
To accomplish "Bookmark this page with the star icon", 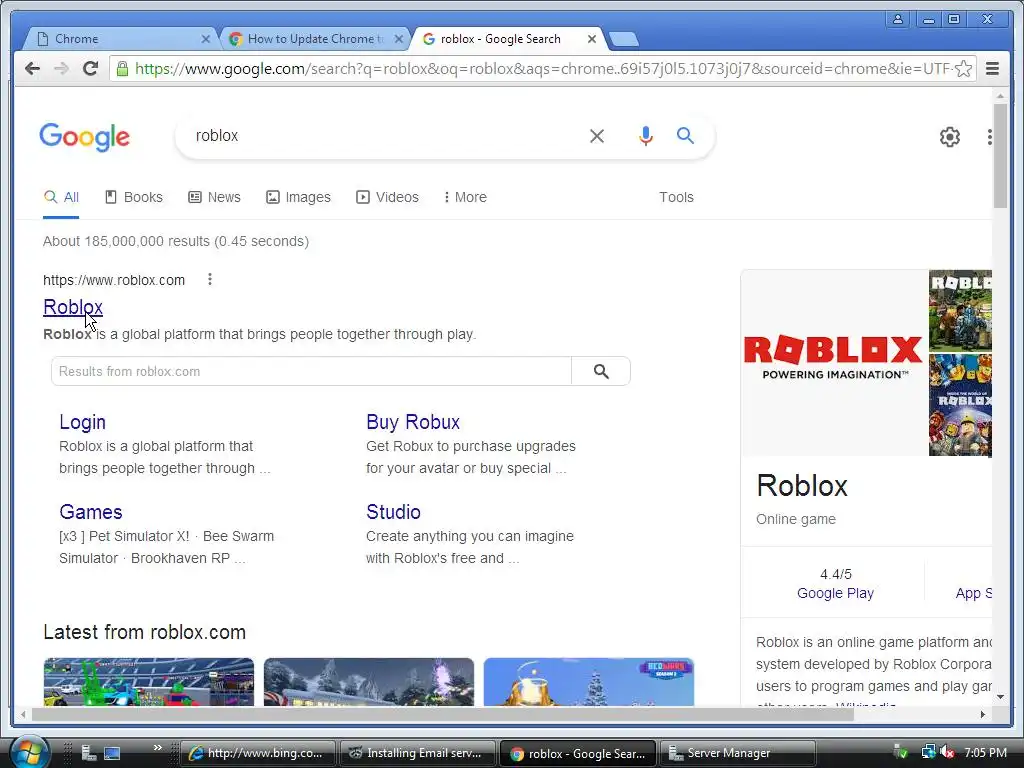I will [963, 69].
